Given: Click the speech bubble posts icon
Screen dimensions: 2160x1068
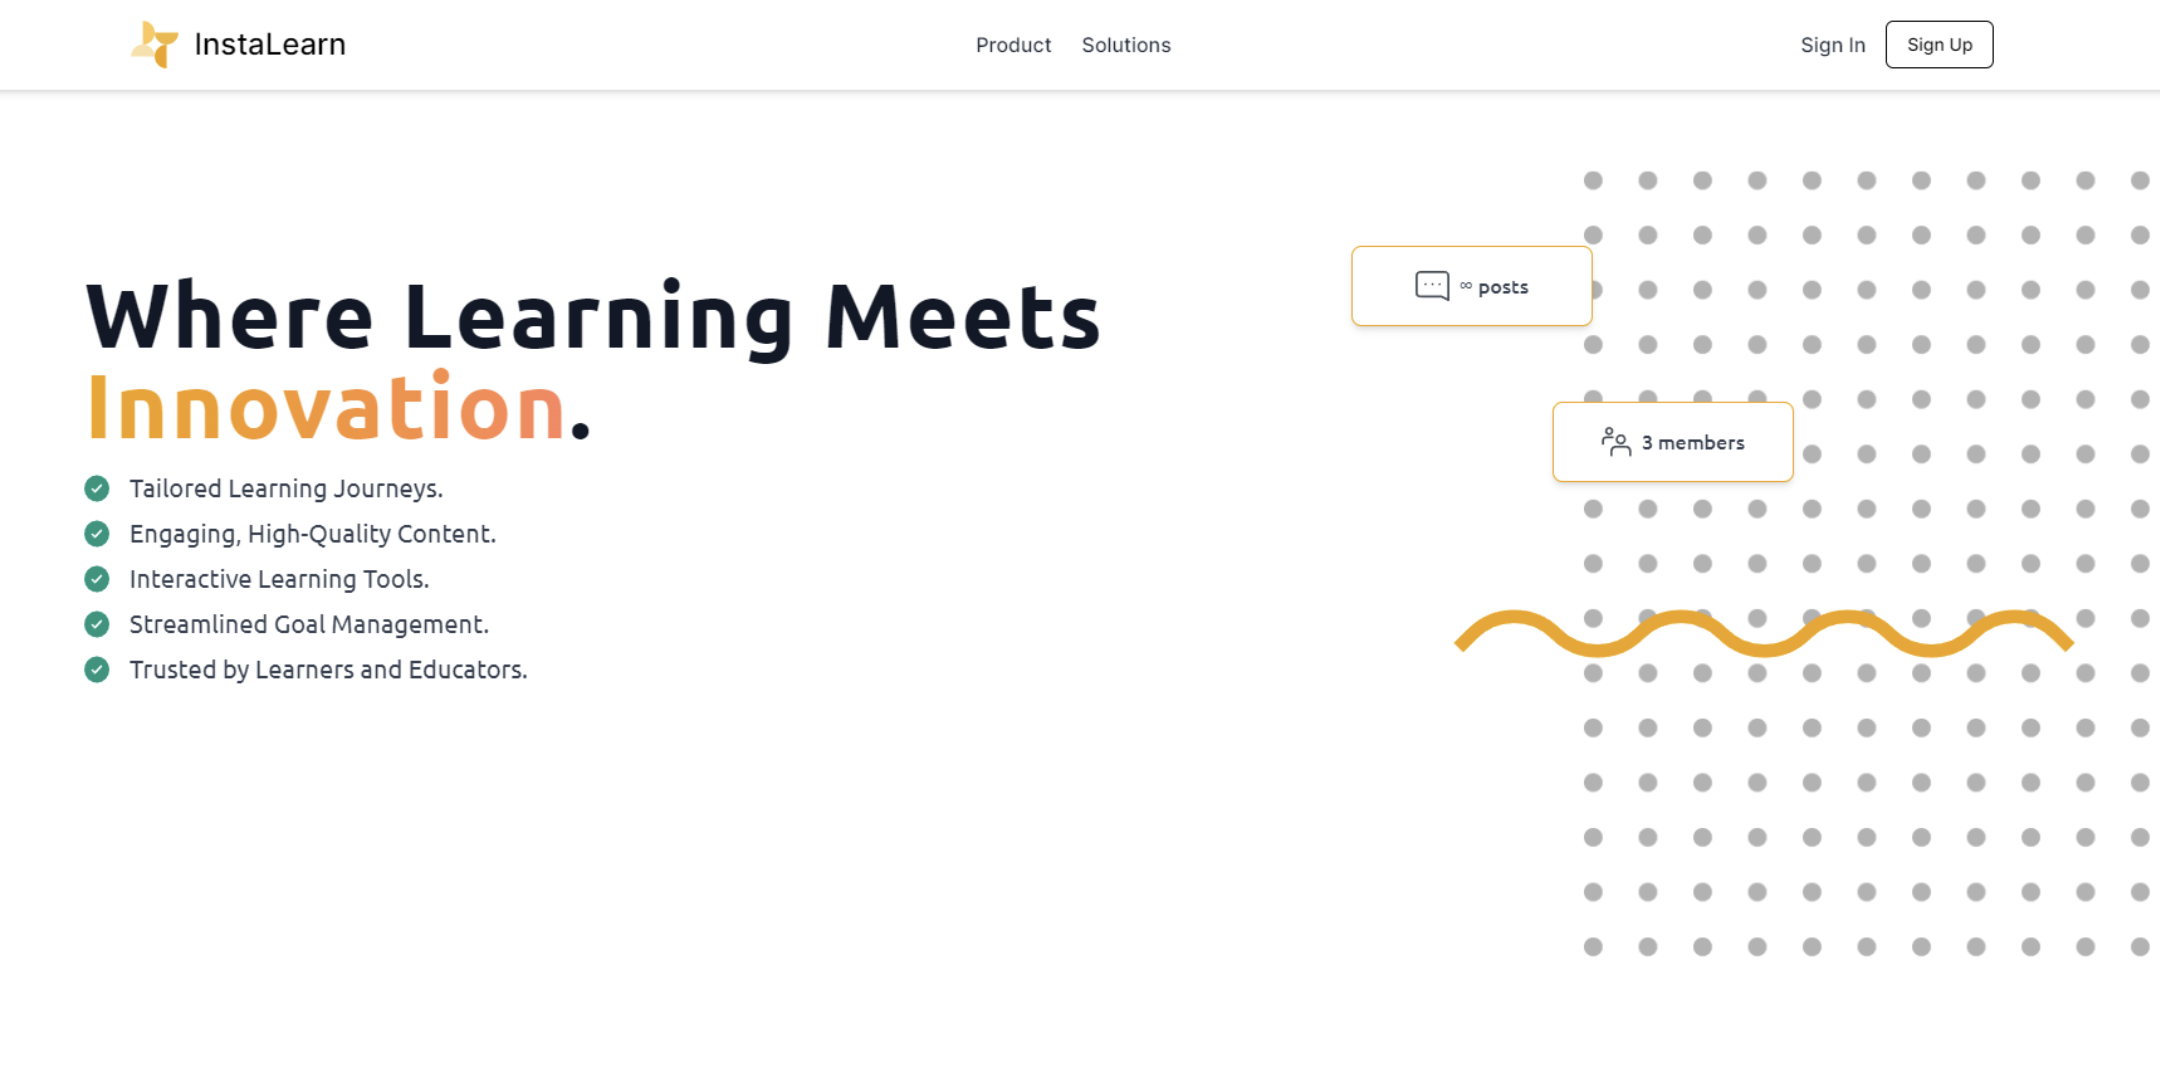Looking at the screenshot, I should (1432, 286).
